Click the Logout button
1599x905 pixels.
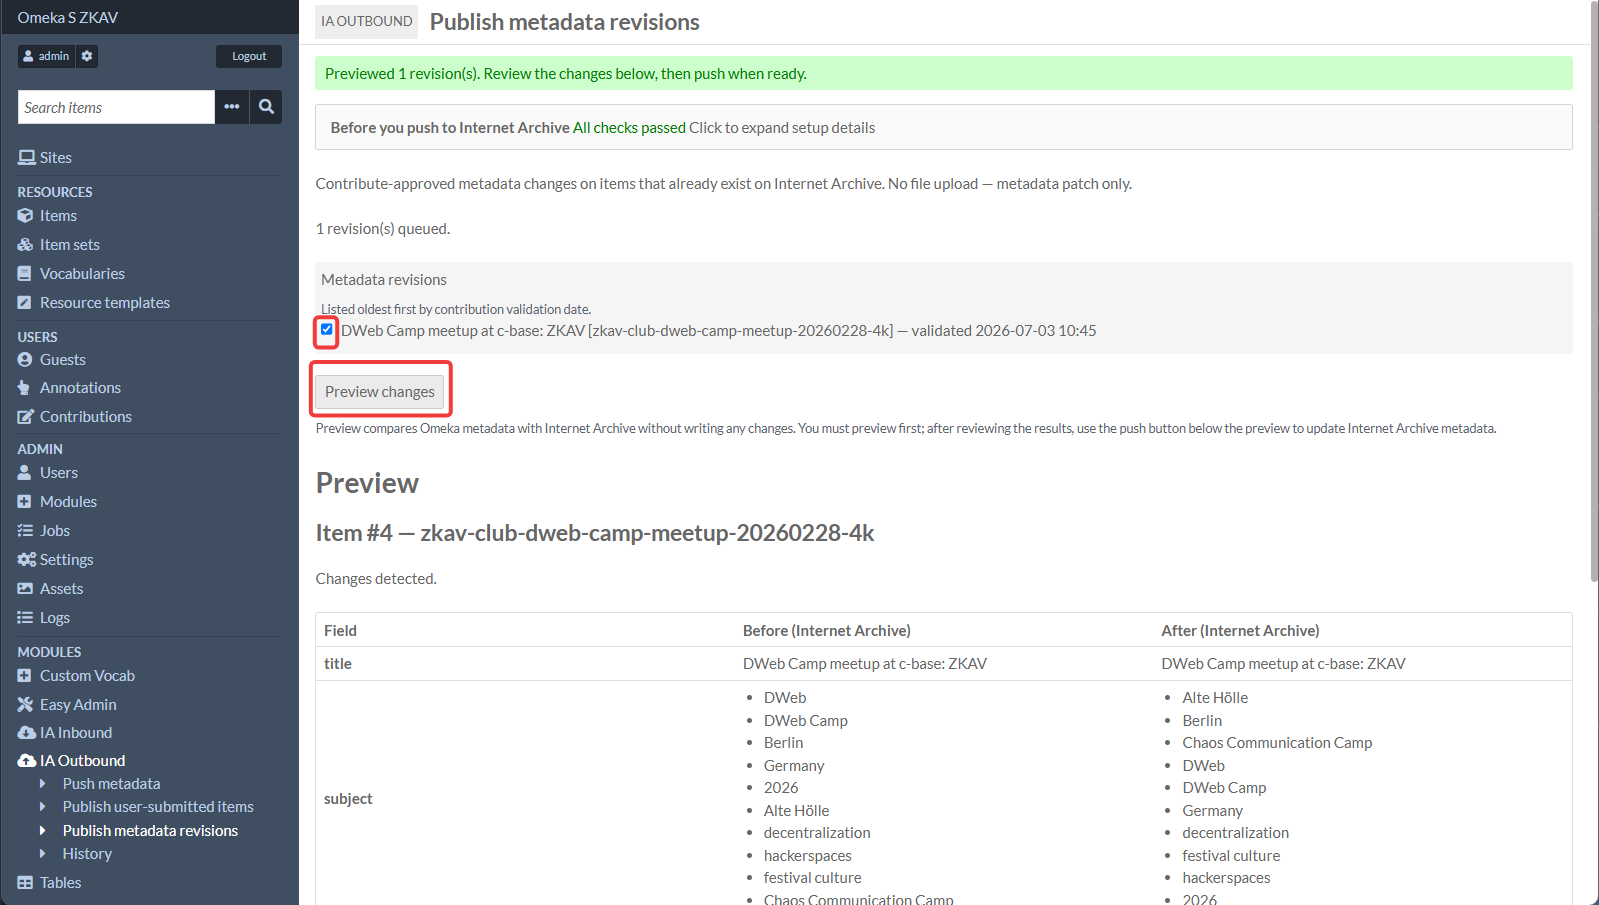[249, 56]
